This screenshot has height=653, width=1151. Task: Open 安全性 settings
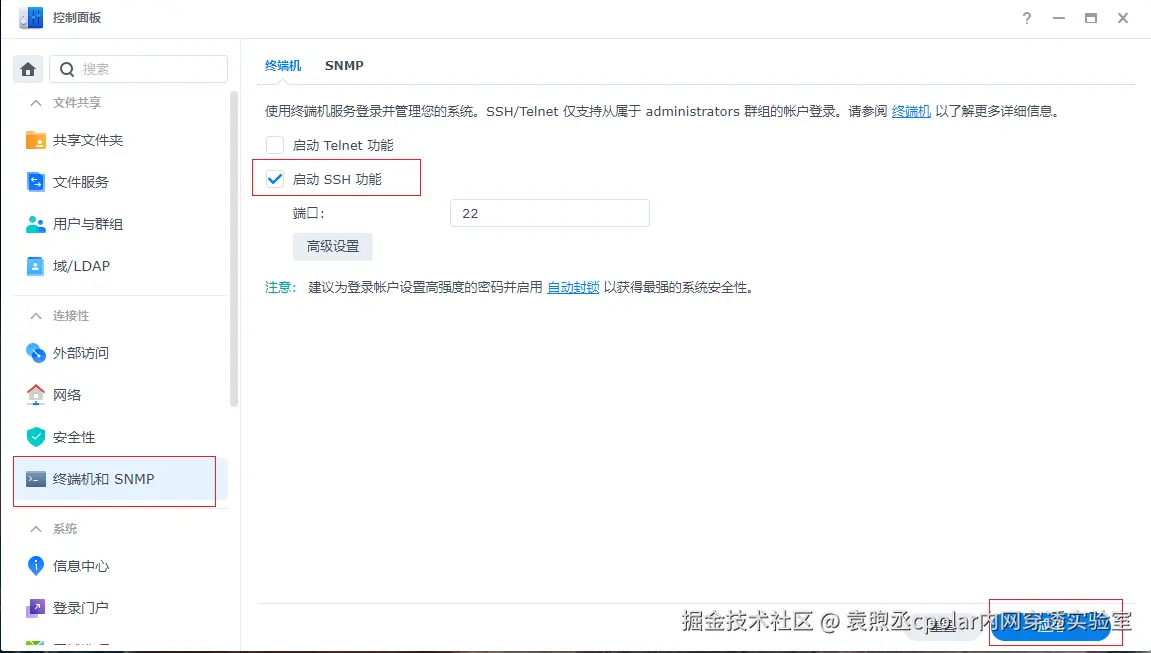click(75, 437)
